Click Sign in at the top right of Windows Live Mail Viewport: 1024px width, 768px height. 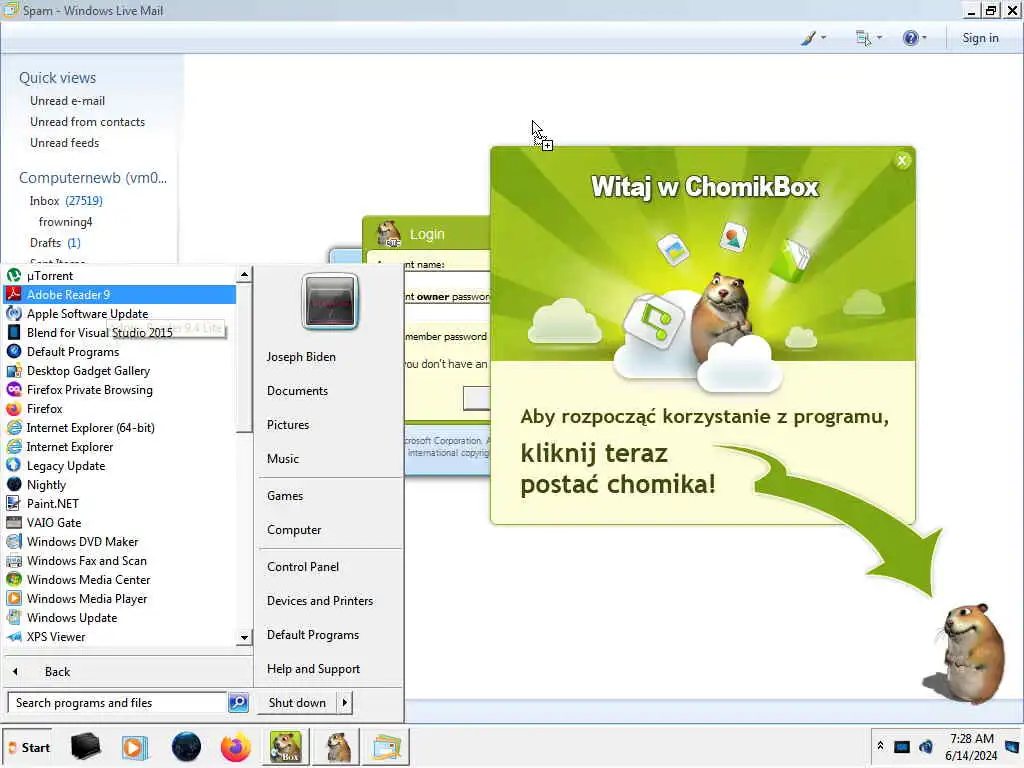980,38
